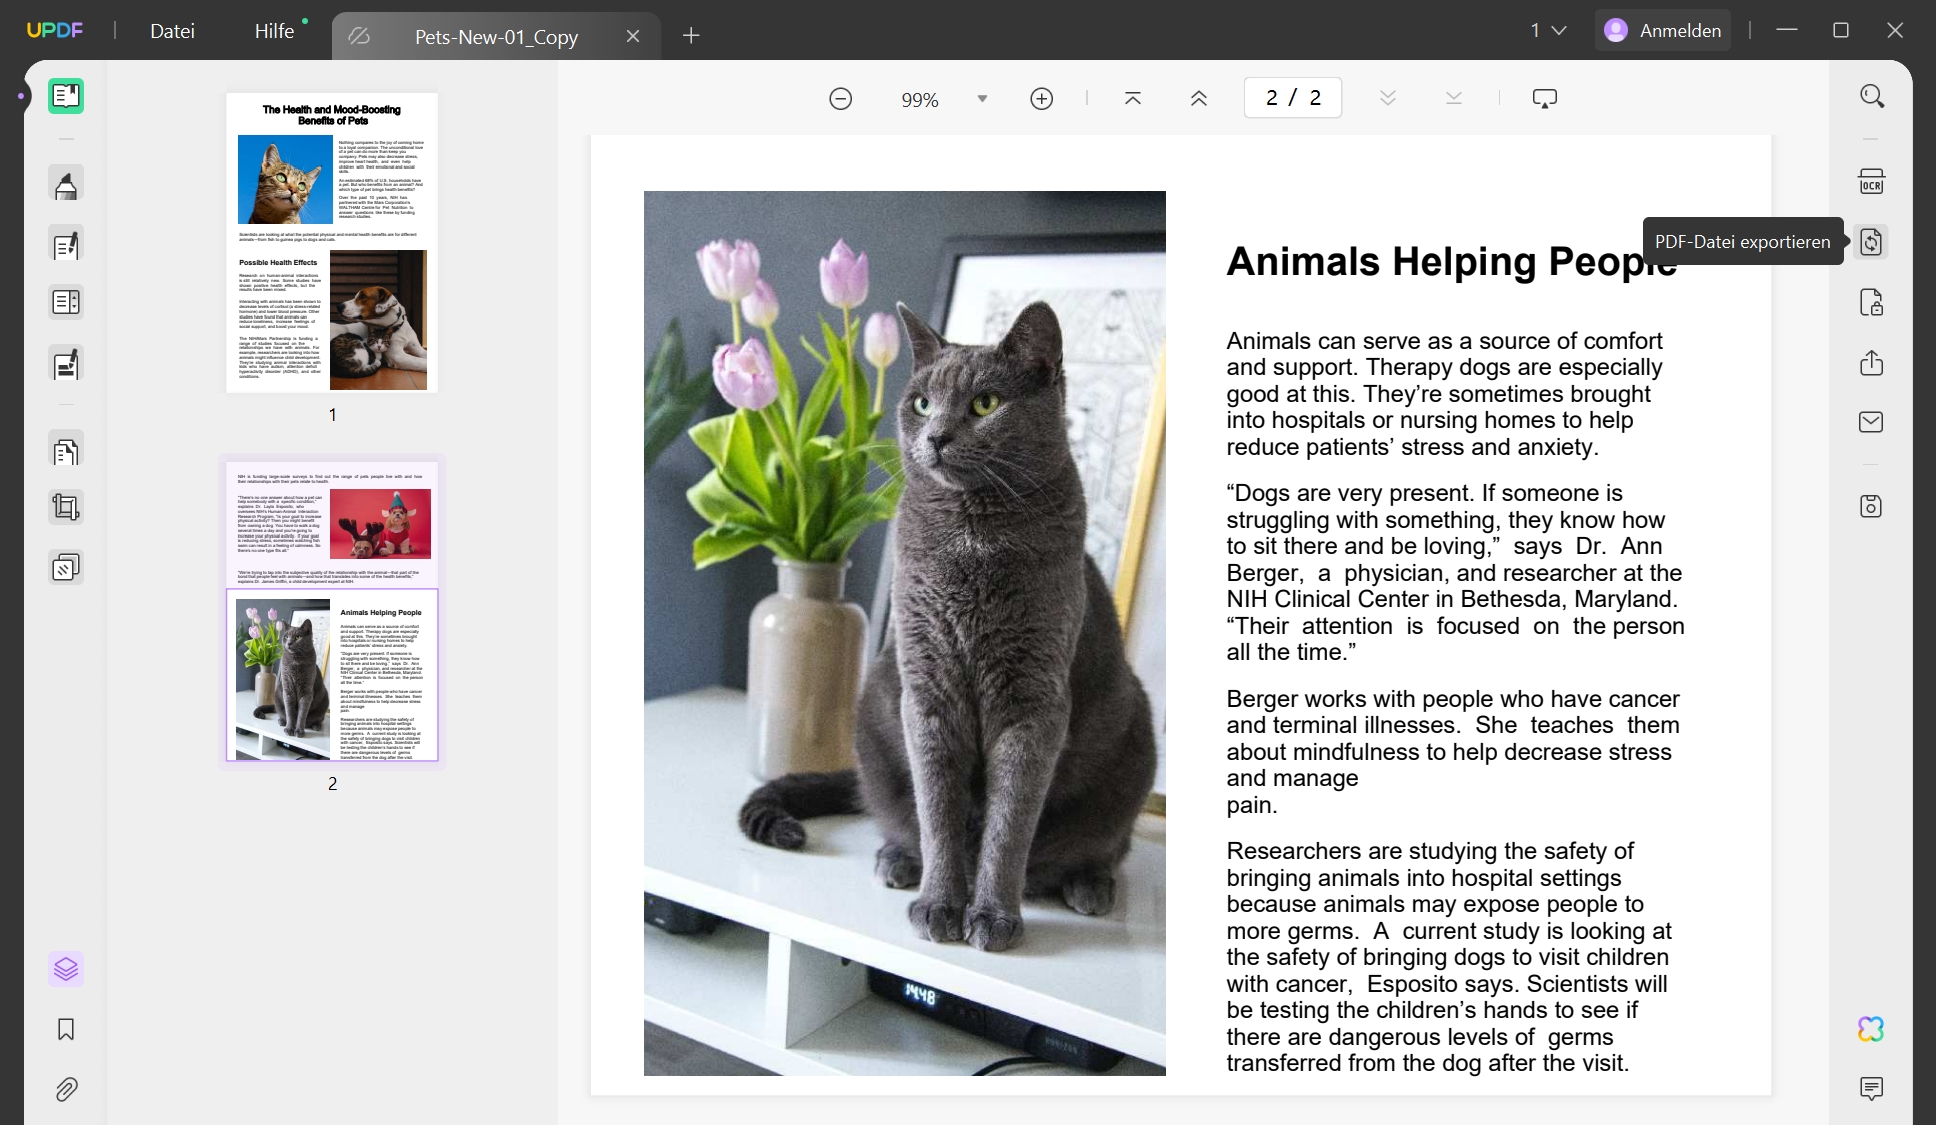Click the PDF export icon

pyautogui.click(x=1871, y=242)
